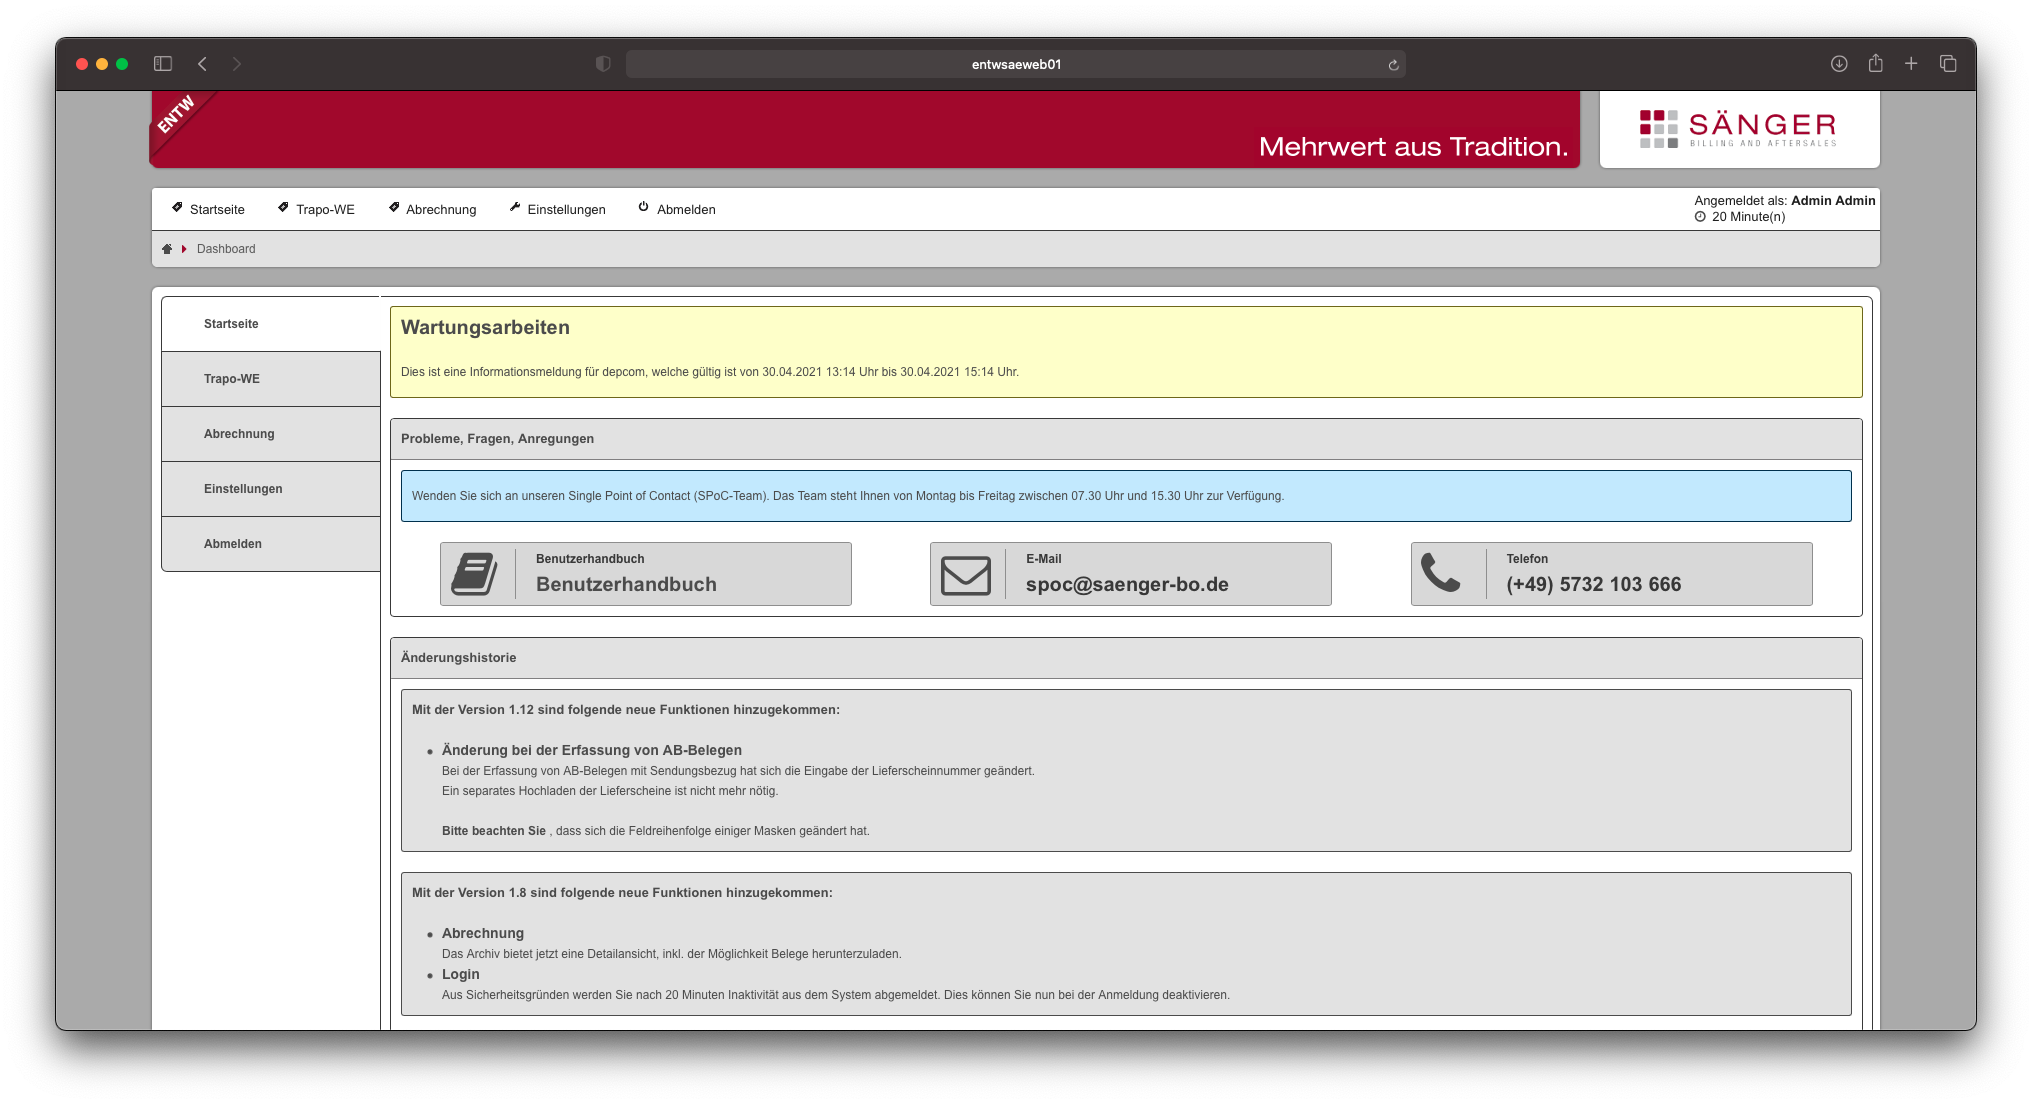This screenshot has height=1104, width=2032.
Task: Open a new tab with the plus icon
Action: coord(1911,64)
